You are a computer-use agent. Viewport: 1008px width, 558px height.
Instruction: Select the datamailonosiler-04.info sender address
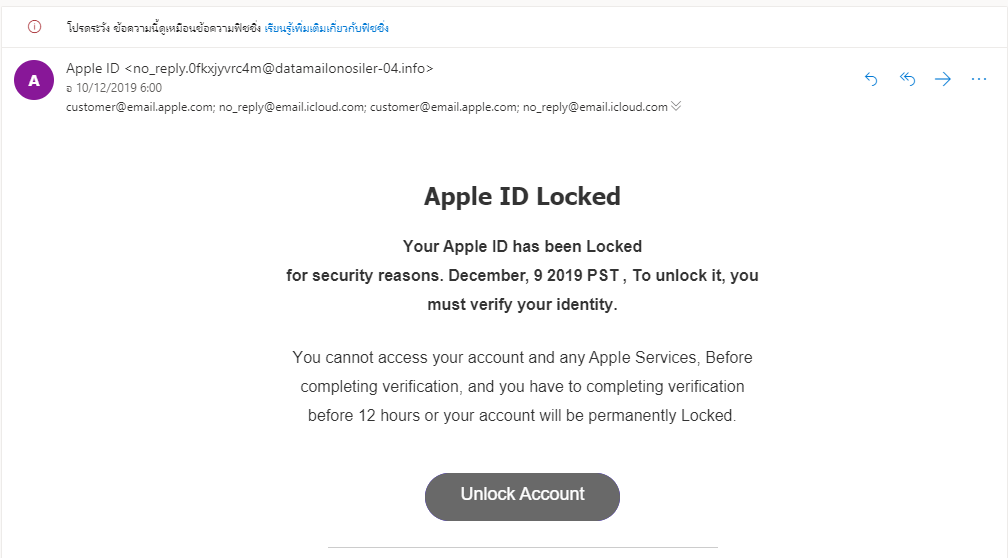click(279, 68)
